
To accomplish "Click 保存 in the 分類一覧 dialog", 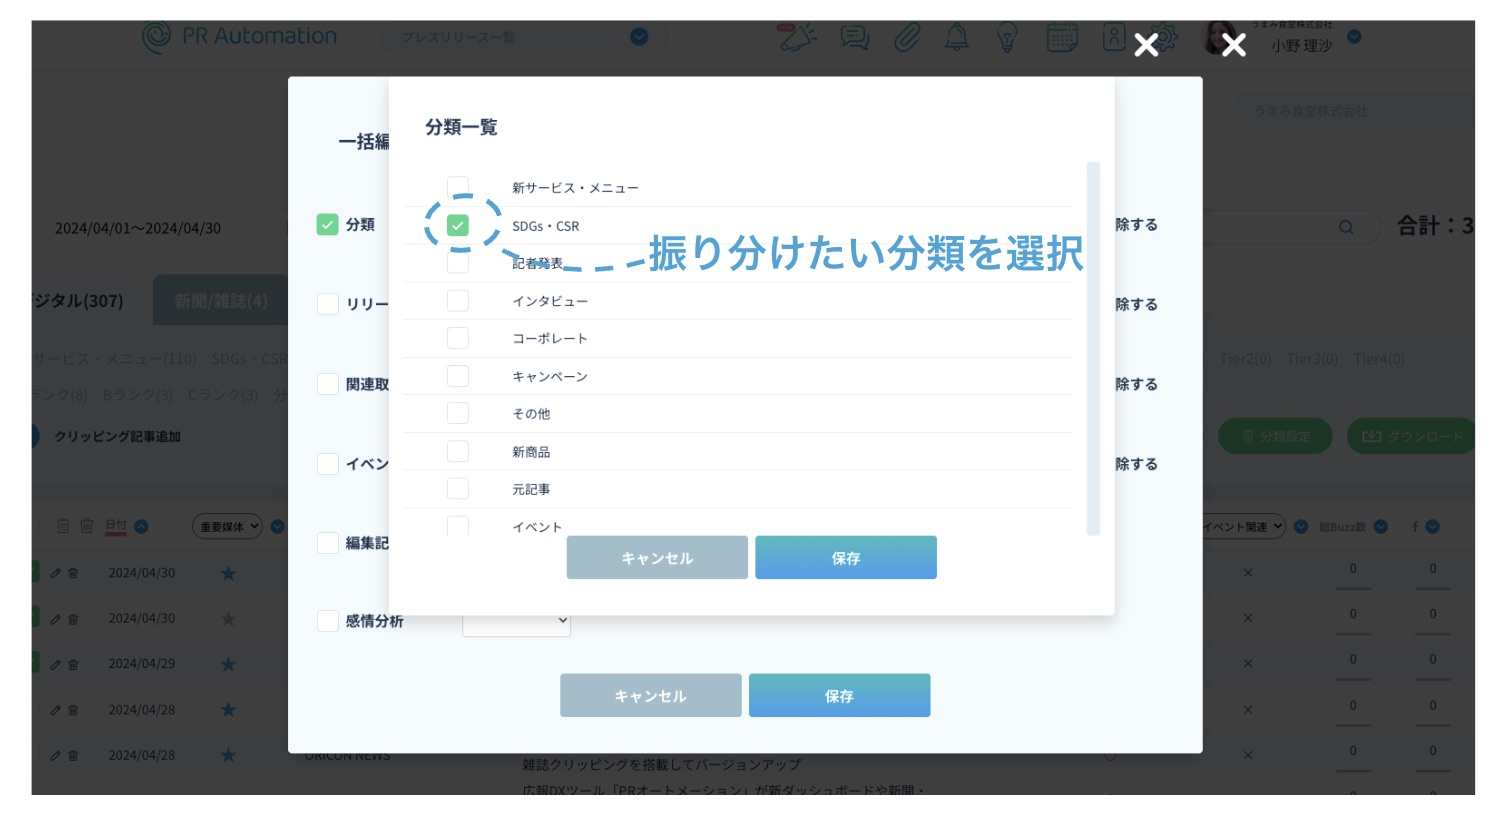I will 845,558.
